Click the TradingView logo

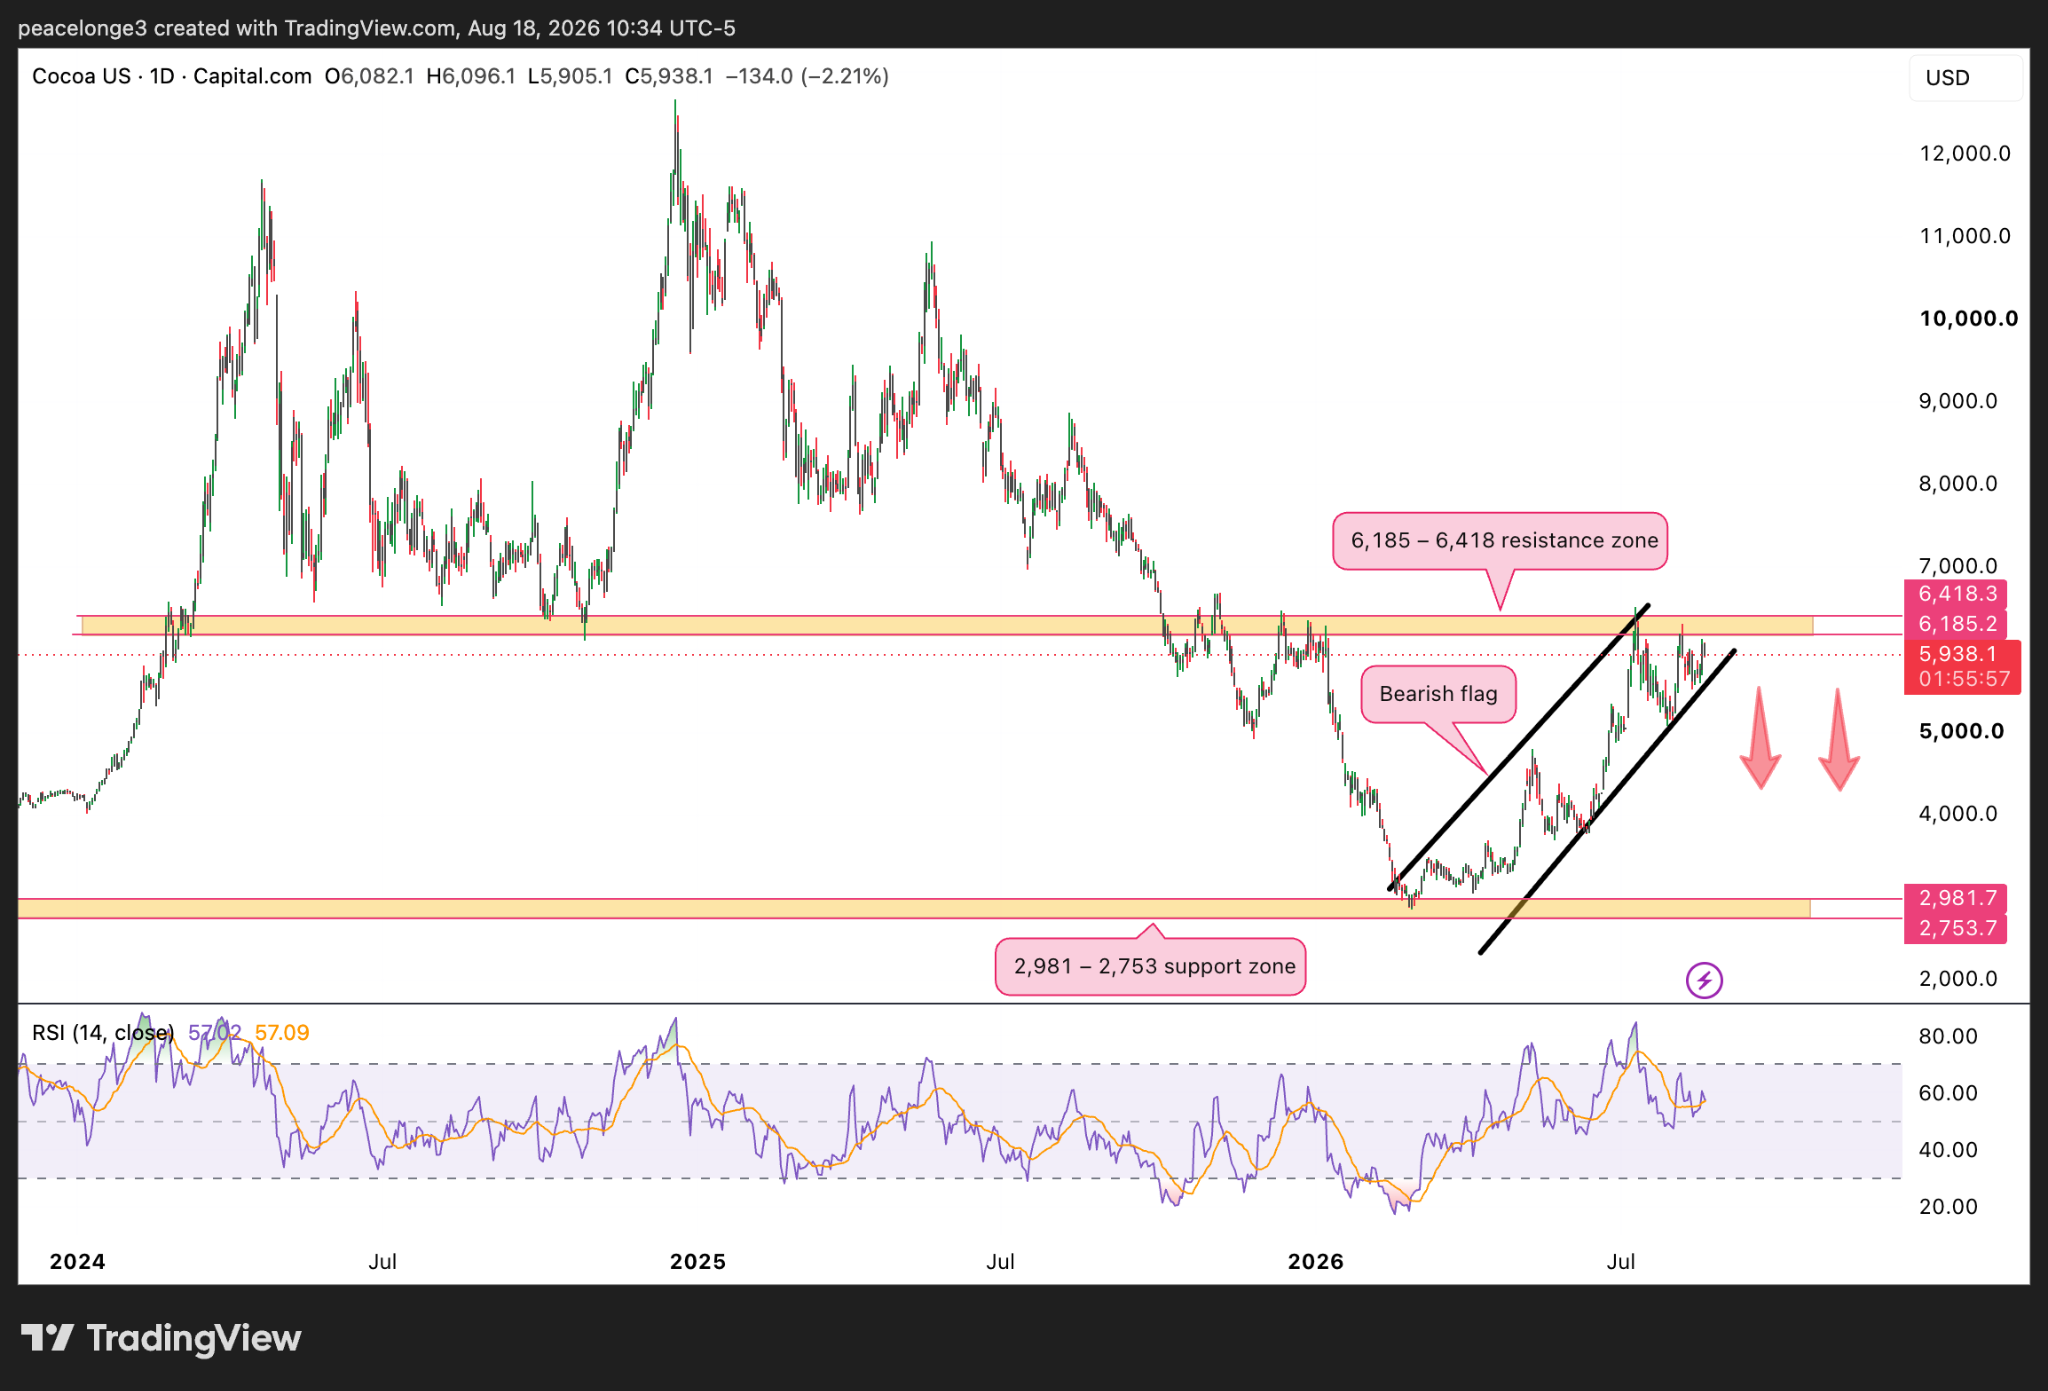pos(161,1338)
